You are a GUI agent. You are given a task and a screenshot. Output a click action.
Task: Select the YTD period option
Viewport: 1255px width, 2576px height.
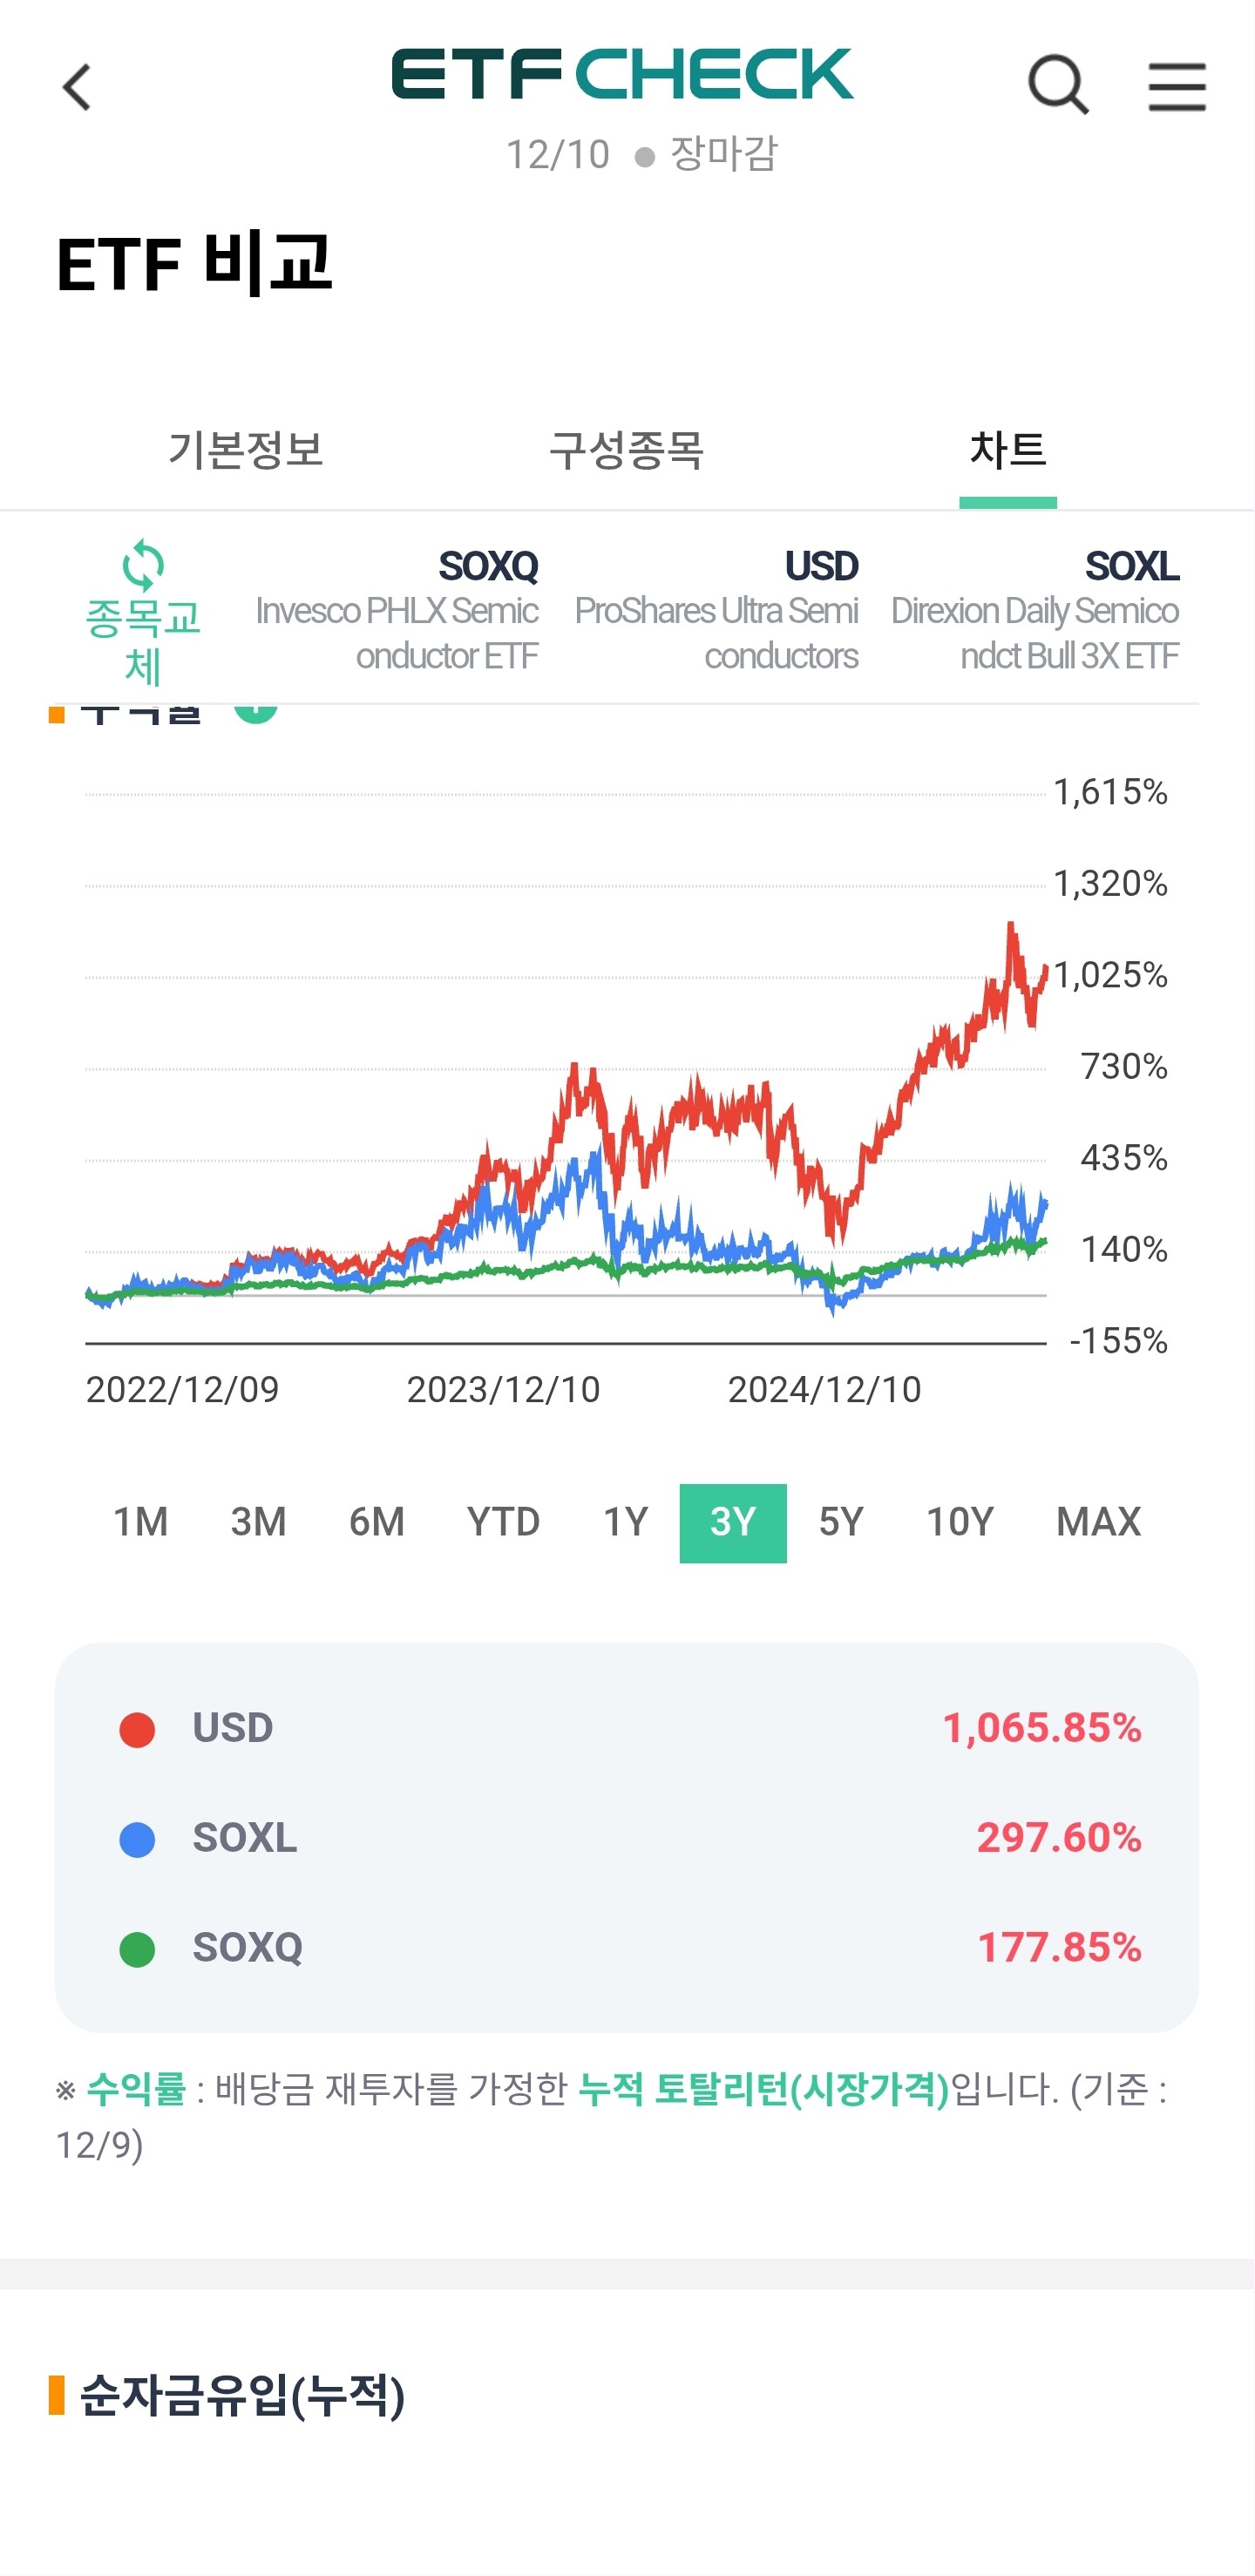click(503, 1522)
